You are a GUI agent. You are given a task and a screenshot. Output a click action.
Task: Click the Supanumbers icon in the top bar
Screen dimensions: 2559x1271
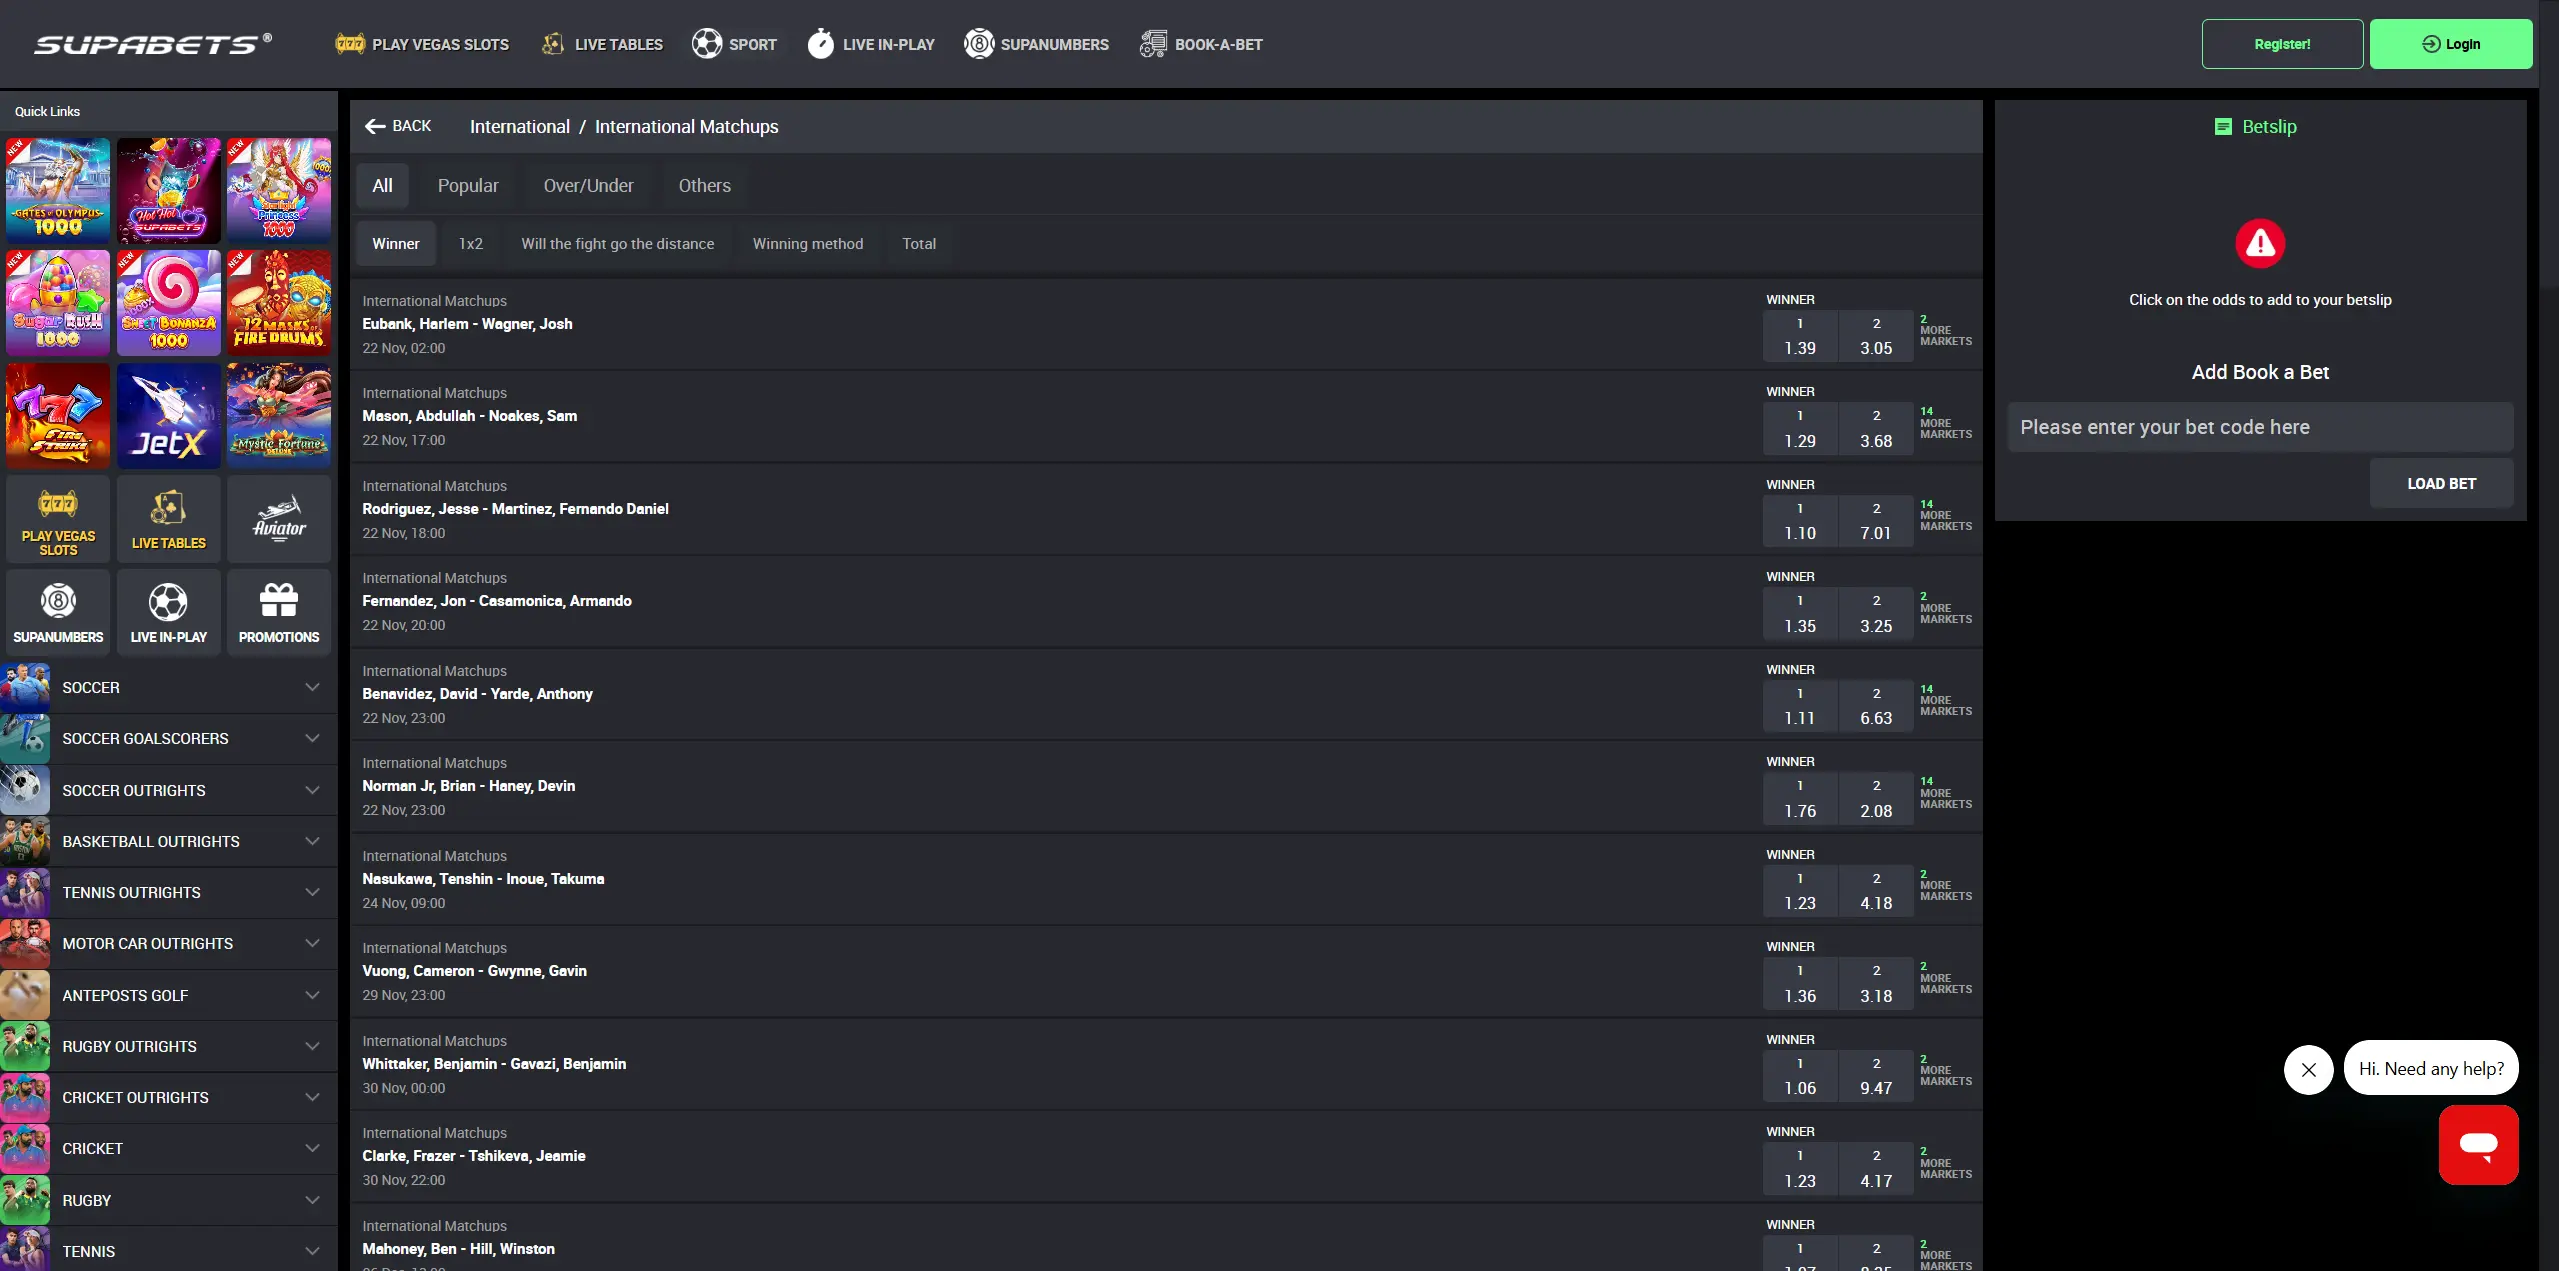tap(977, 43)
